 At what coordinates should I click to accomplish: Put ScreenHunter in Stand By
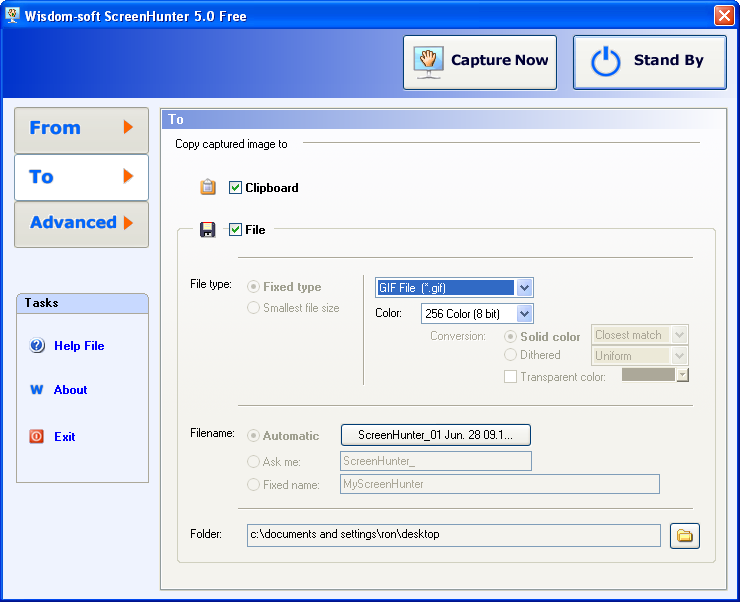[649, 62]
